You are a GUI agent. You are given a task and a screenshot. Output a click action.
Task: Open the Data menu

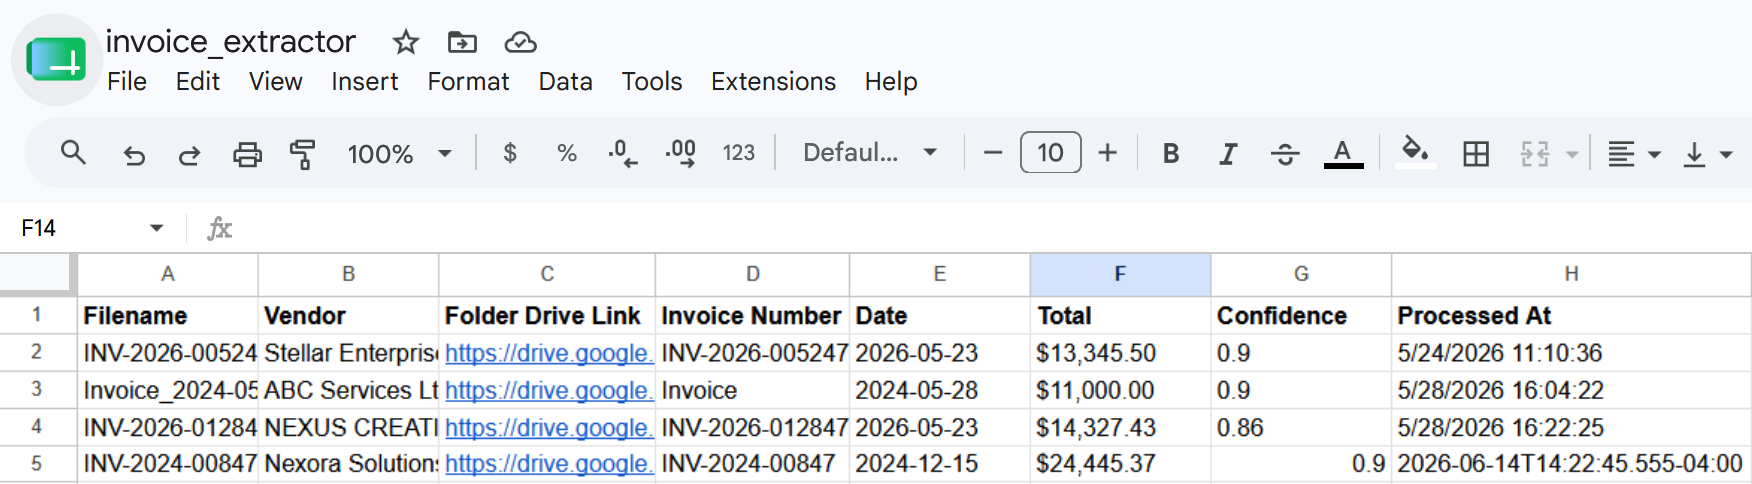pyautogui.click(x=565, y=82)
